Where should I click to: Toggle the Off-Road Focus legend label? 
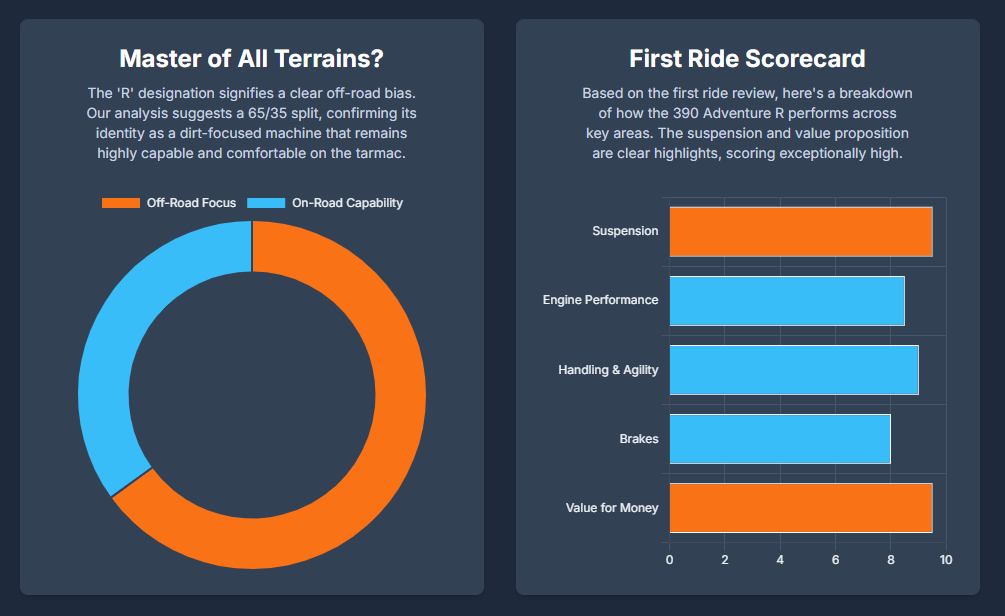click(191, 203)
